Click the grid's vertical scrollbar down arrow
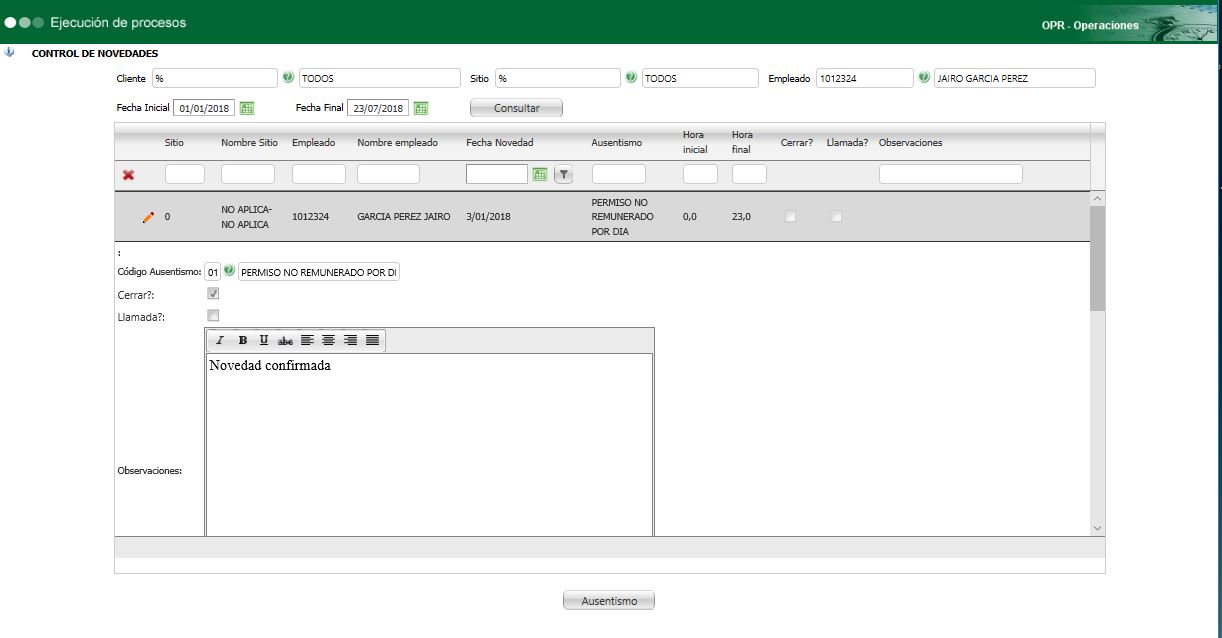1222x638 pixels. tap(1097, 527)
